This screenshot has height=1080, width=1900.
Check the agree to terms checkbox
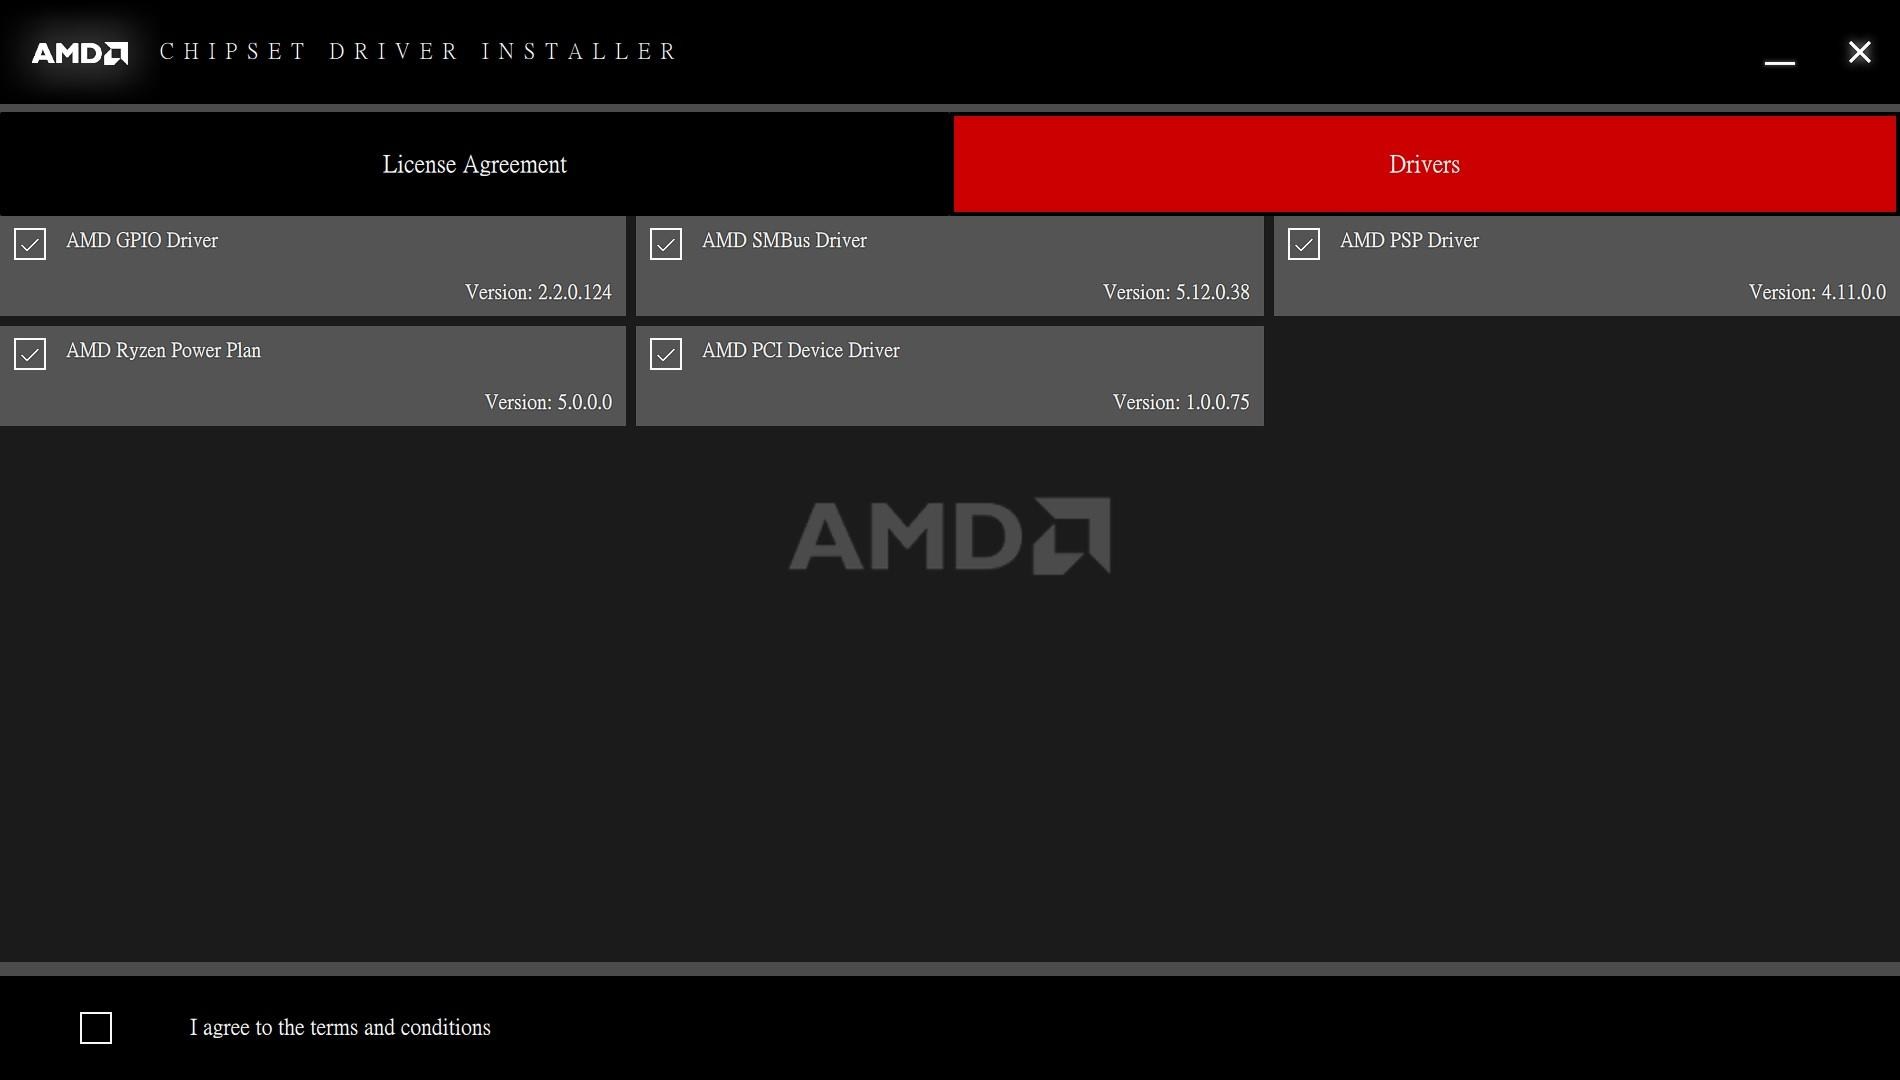[x=96, y=1028]
